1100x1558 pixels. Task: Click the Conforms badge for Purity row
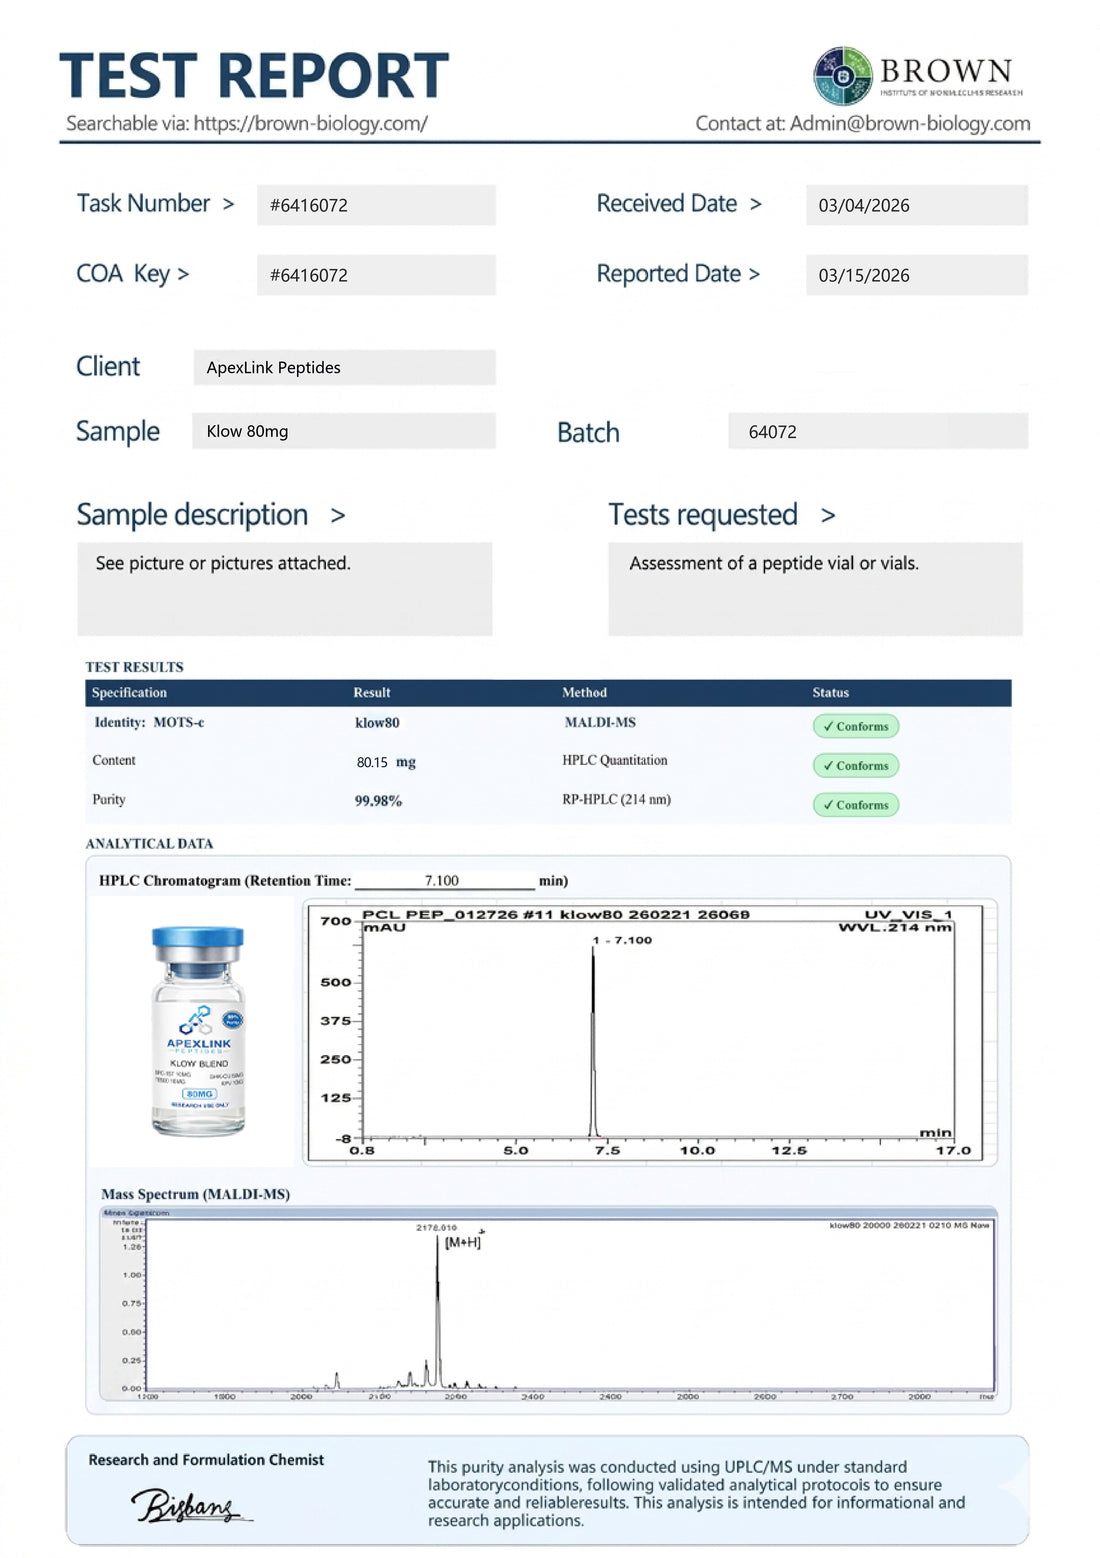(x=856, y=804)
